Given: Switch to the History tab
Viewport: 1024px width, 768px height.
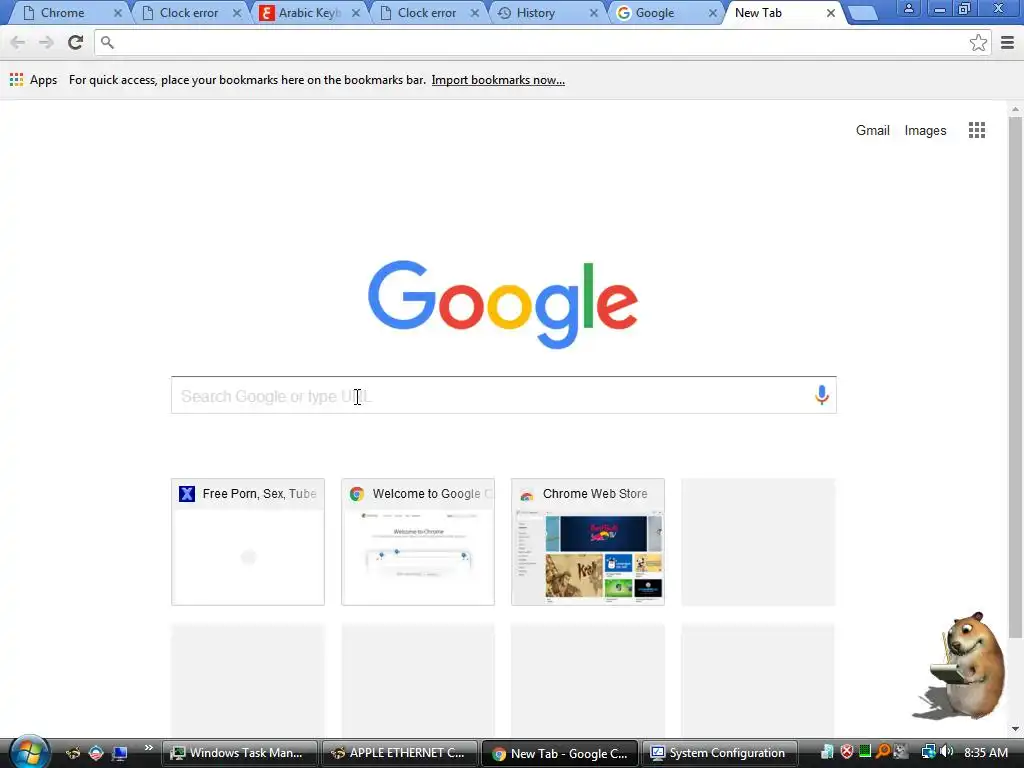Looking at the screenshot, I should [545, 12].
